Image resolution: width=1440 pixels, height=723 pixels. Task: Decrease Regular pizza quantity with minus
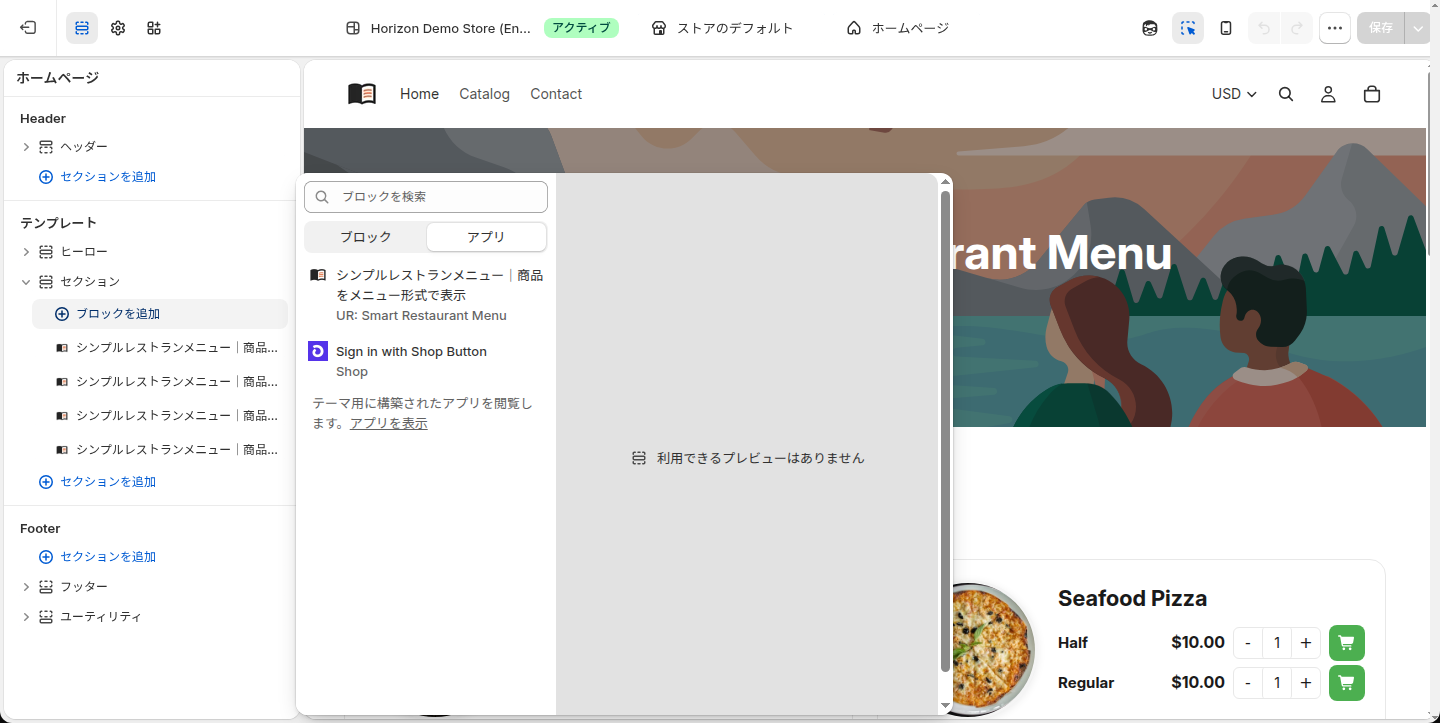1248,683
